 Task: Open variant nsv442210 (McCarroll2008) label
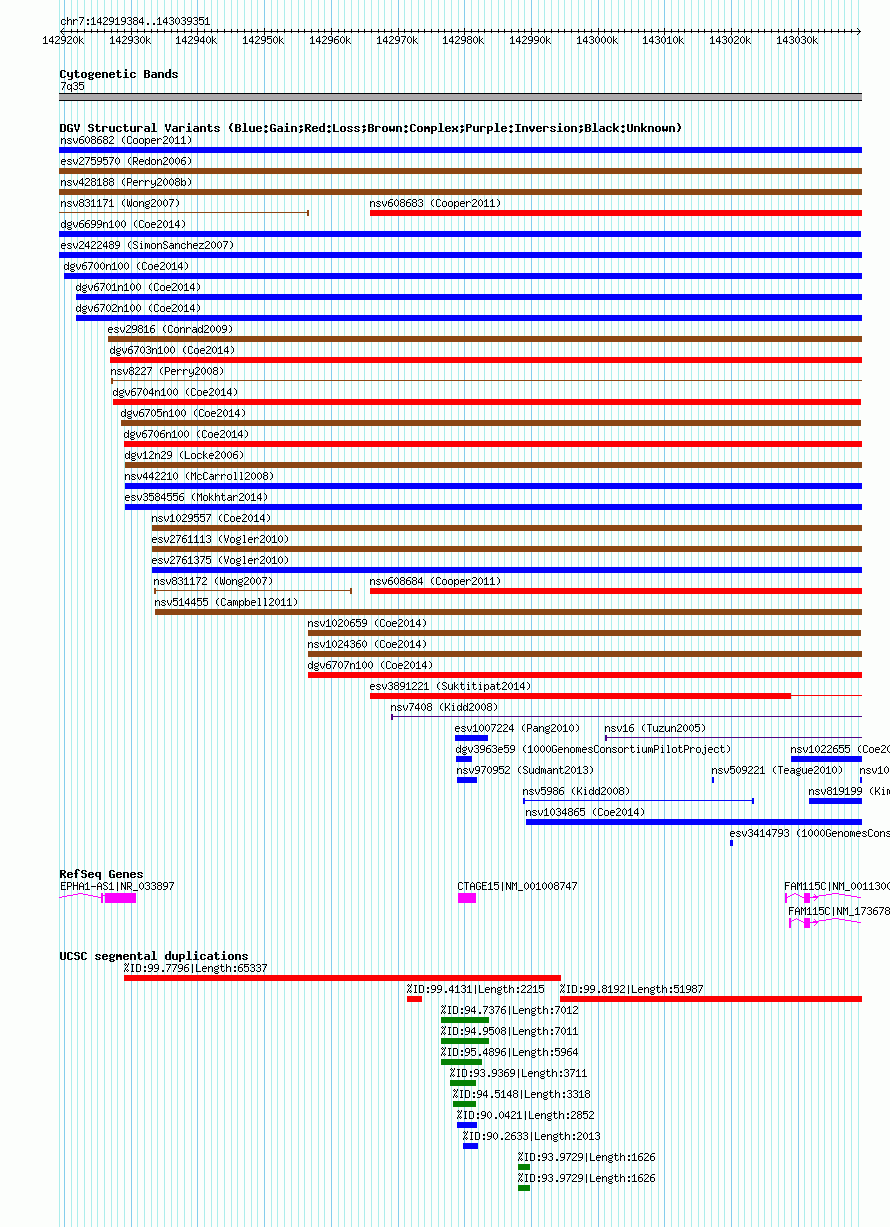tap(199, 476)
